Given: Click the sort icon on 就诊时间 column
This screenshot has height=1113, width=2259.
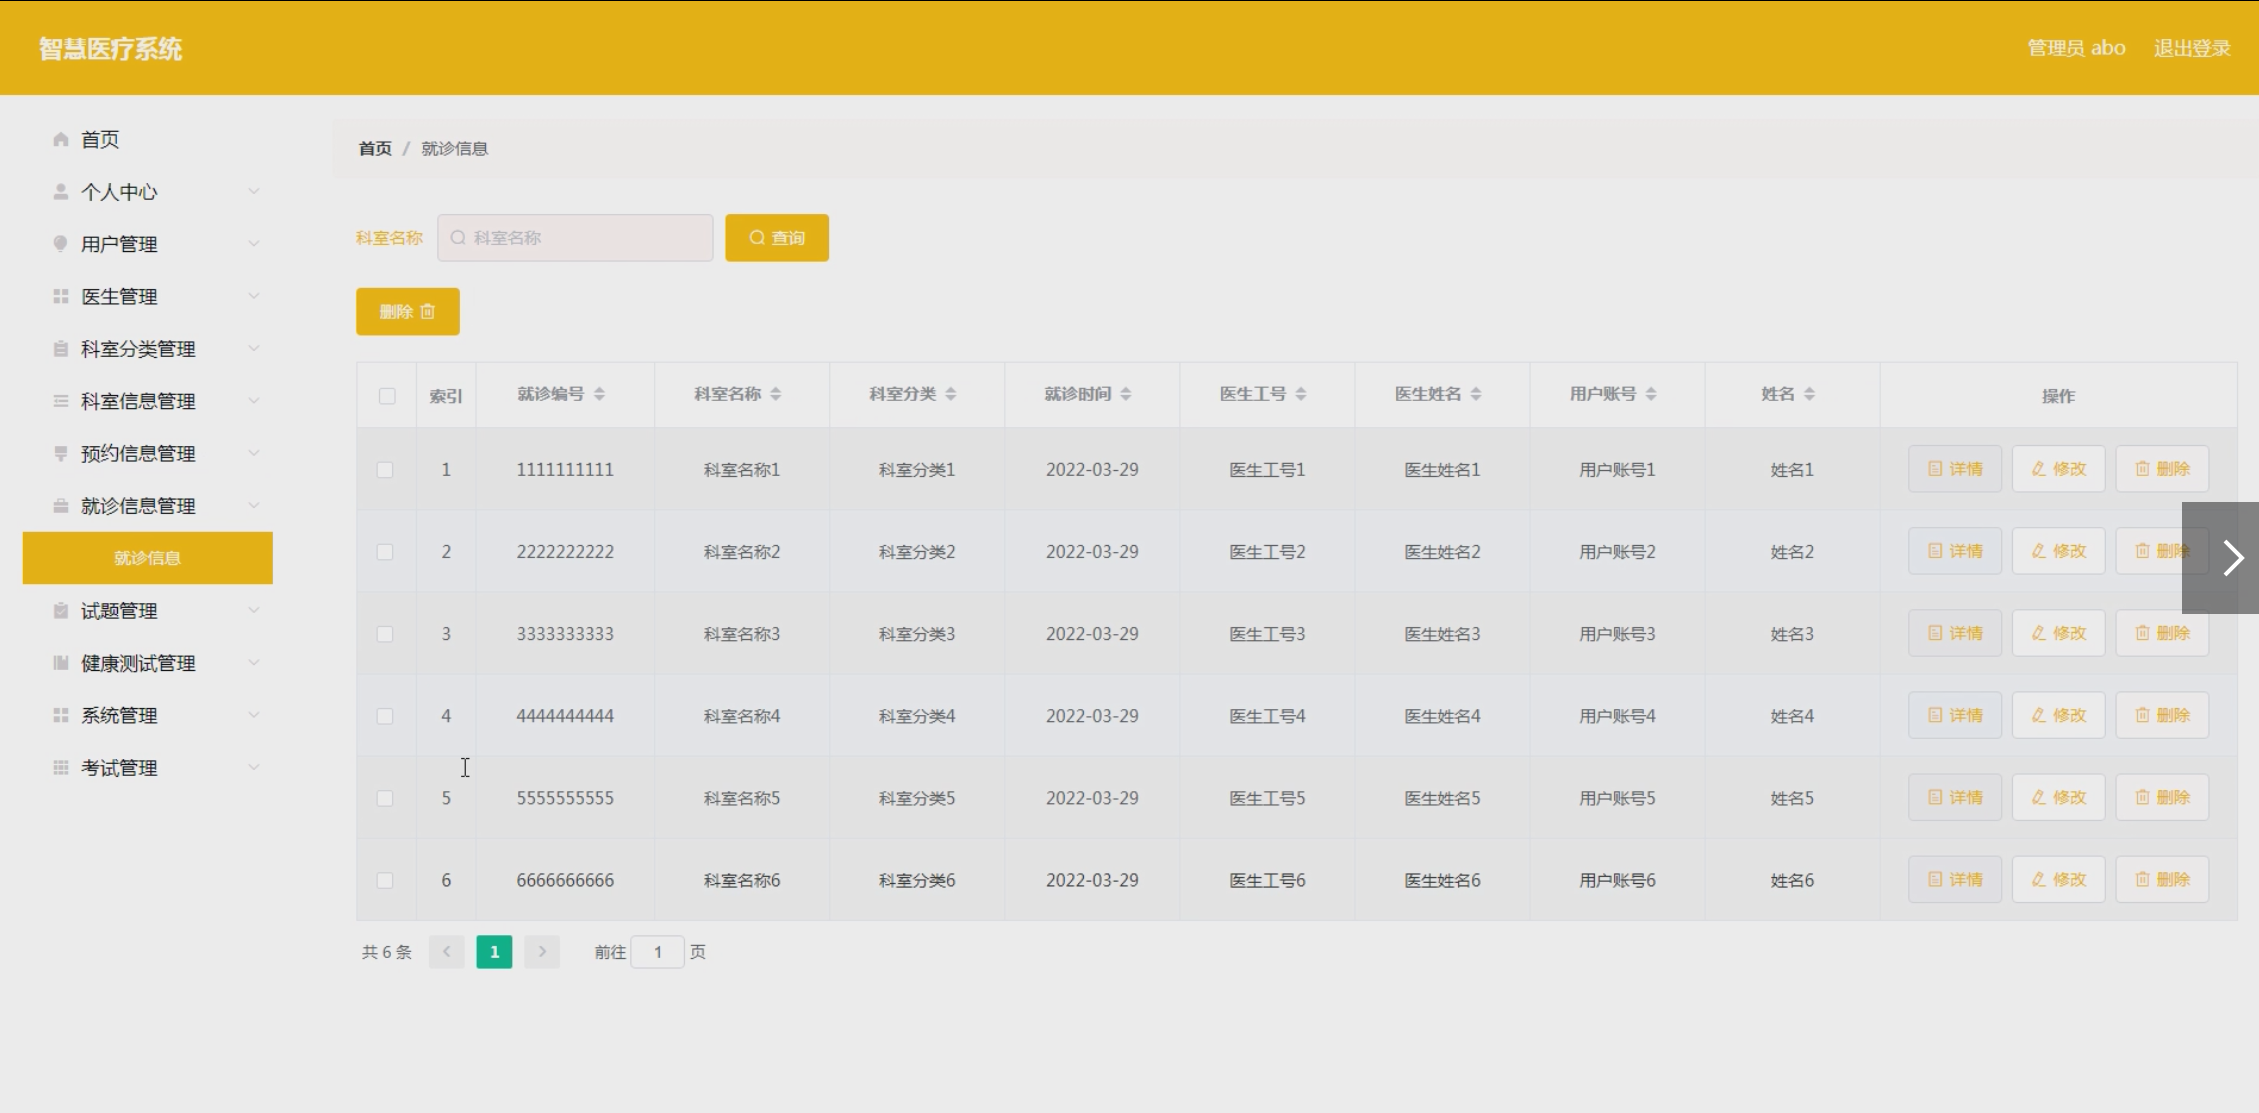Looking at the screenshot, I should coord(1125,394).
